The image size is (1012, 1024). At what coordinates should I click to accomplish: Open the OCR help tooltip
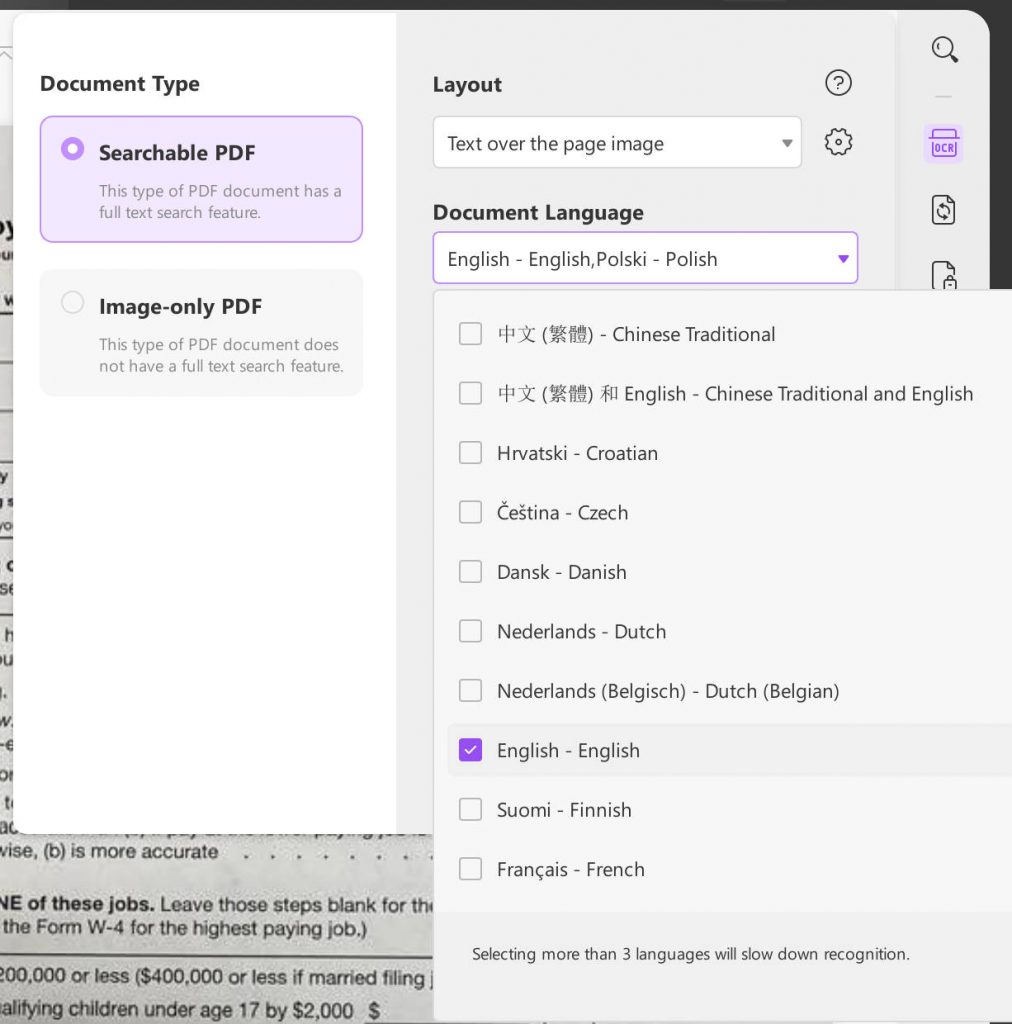[838, 83]
